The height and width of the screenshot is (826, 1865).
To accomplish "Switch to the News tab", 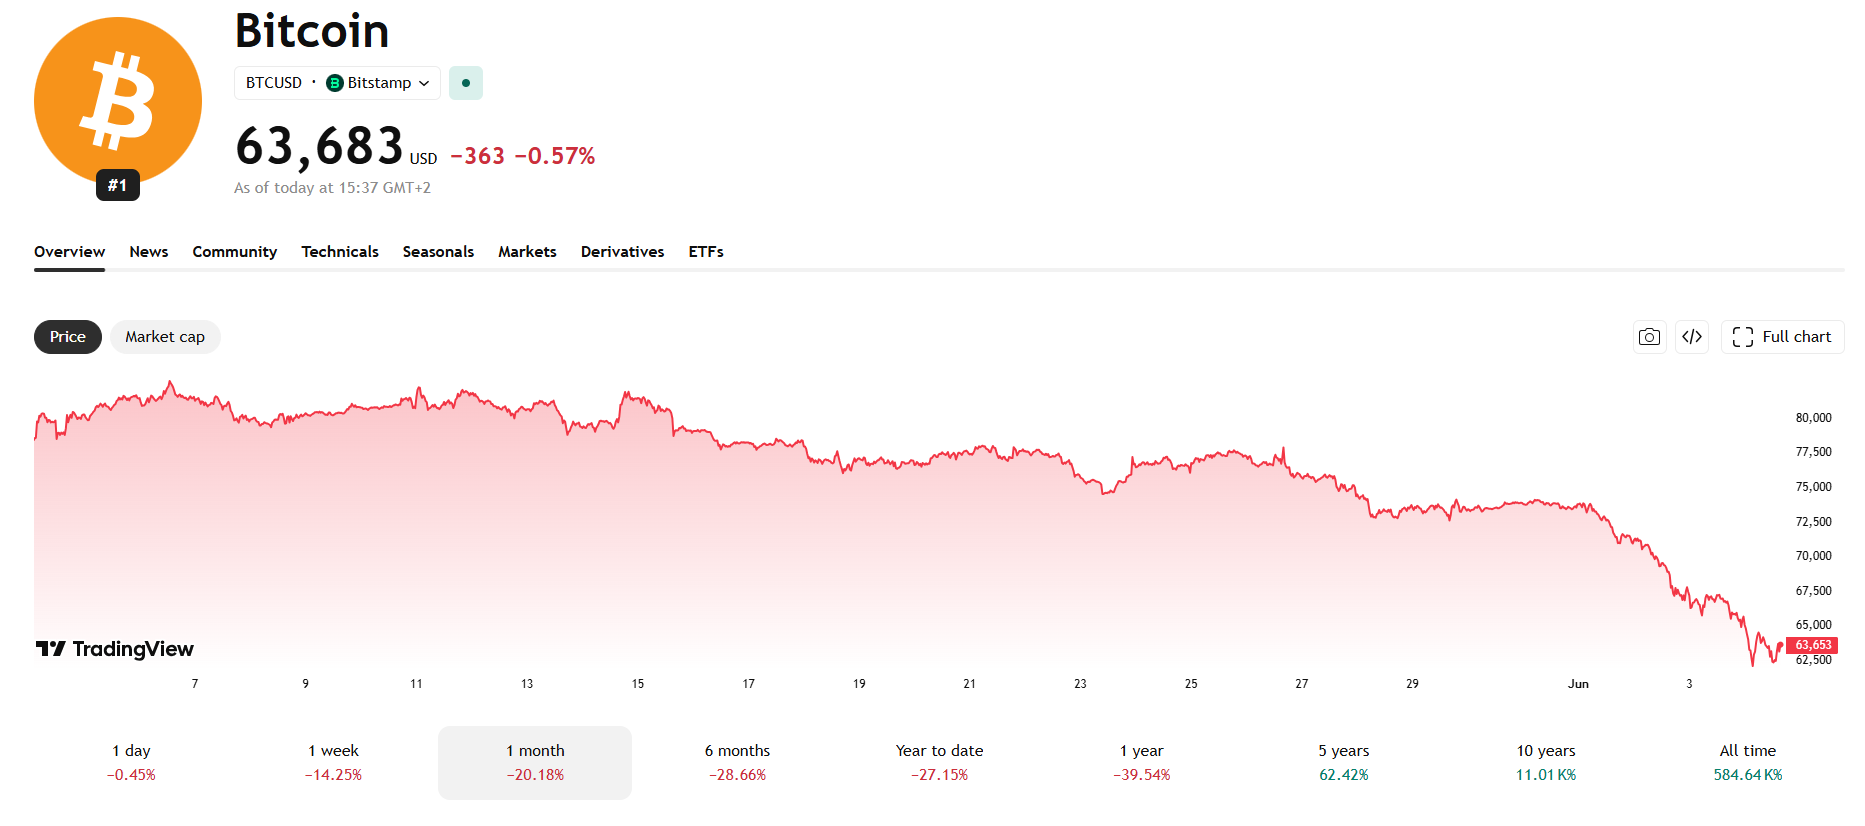I will pos(149,252).
